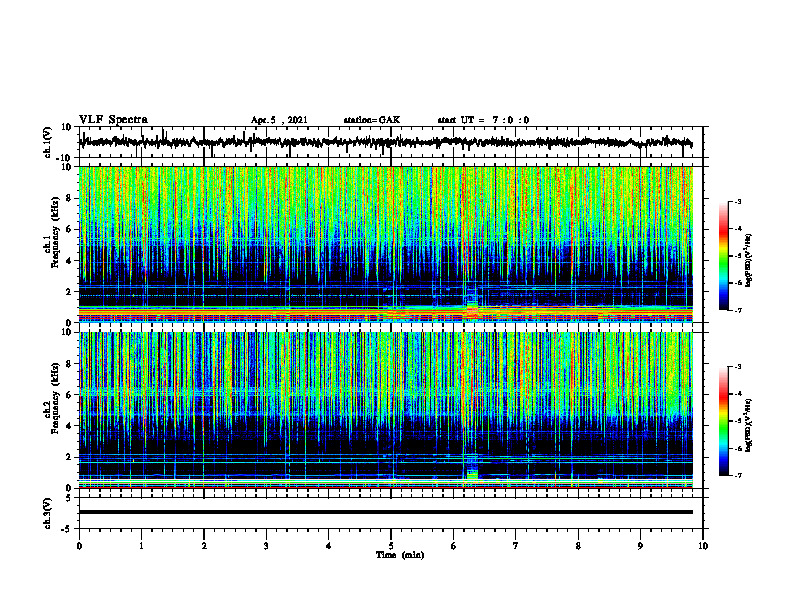792x612 pixels.
Task: Click the time axis tick label "5" below the plots
Action: point(391,546)
